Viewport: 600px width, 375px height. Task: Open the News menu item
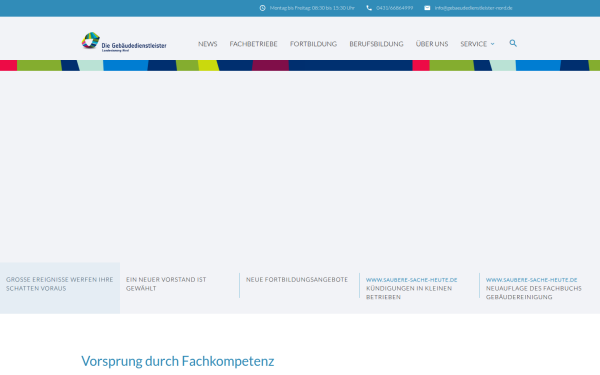click(207, 44)
